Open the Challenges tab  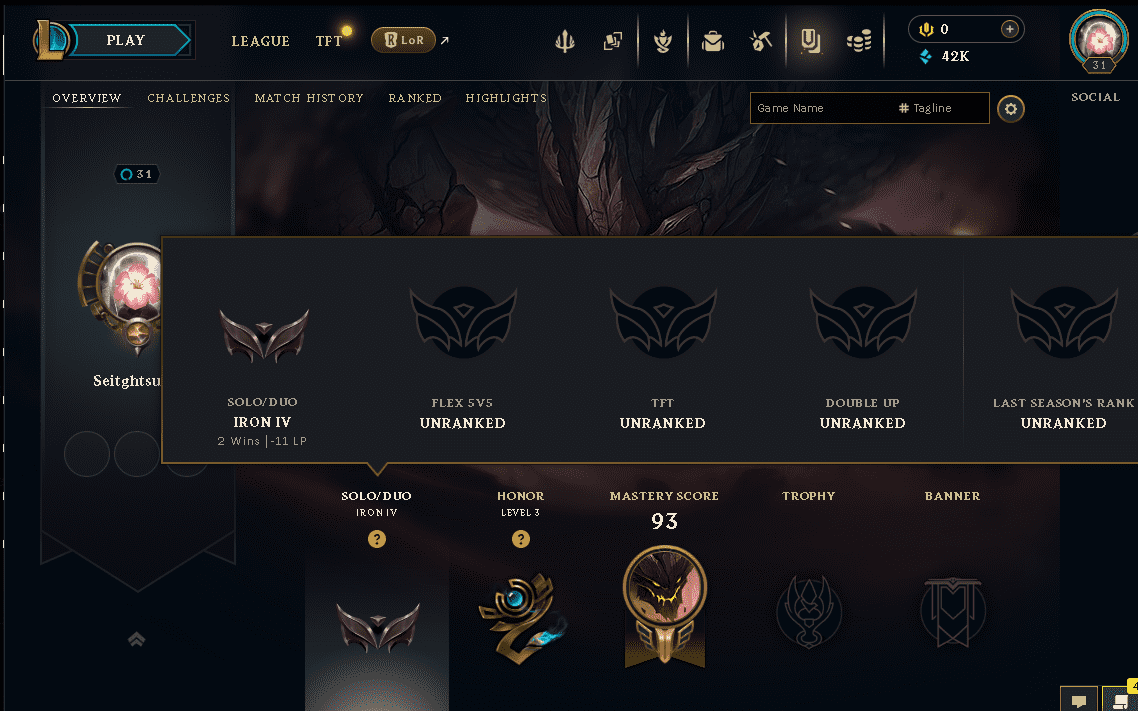189,98
